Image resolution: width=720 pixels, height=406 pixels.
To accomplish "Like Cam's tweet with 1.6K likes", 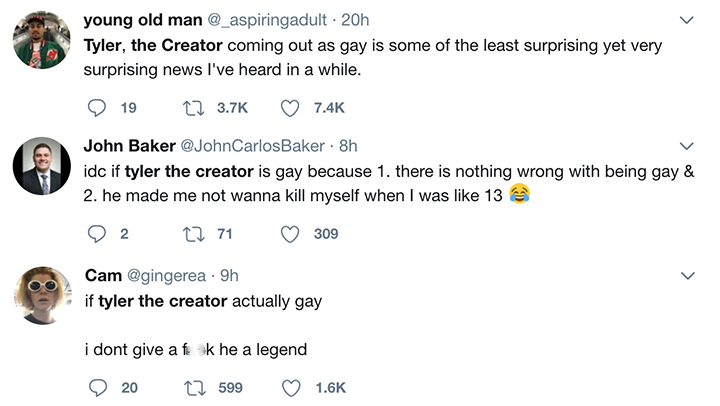I will (290, 387).
